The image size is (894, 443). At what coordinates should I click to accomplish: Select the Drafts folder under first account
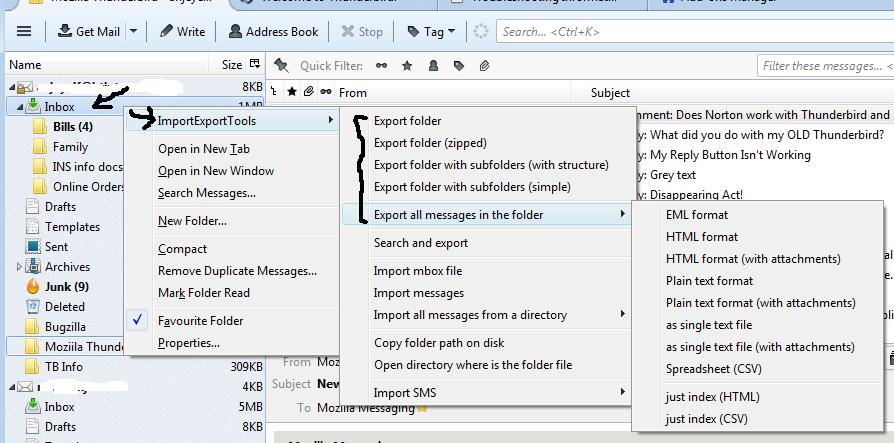tap(60, 206)
